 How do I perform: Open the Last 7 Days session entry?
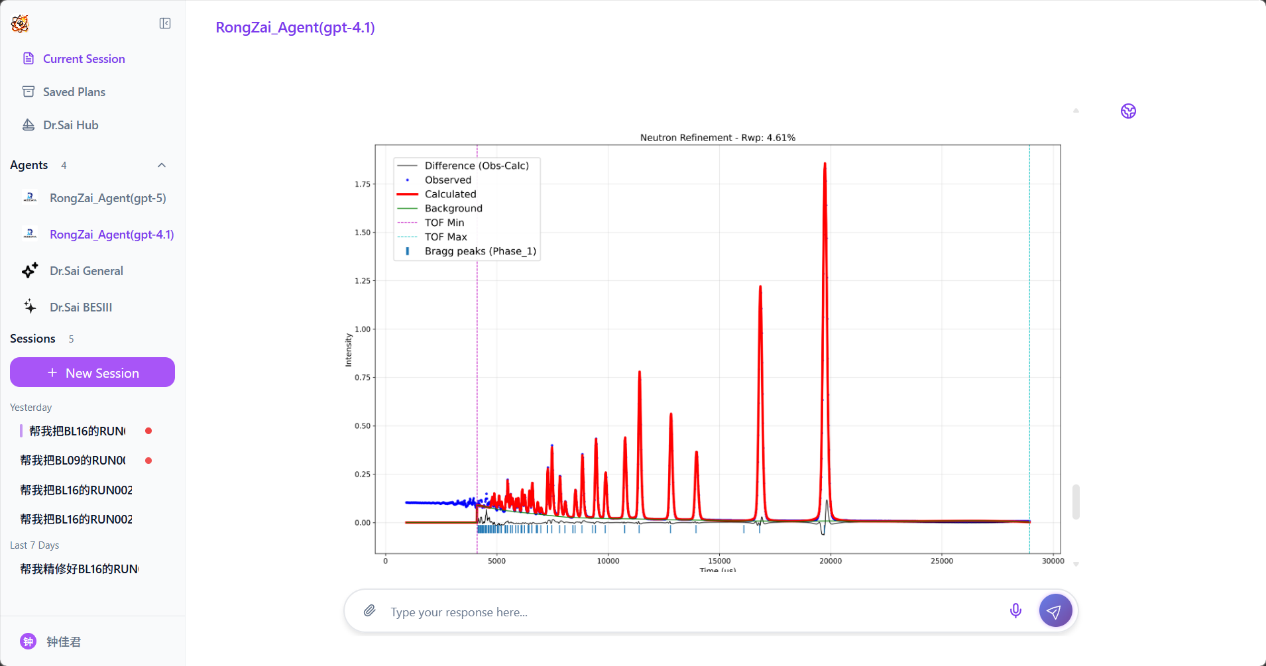coord(78,568)
